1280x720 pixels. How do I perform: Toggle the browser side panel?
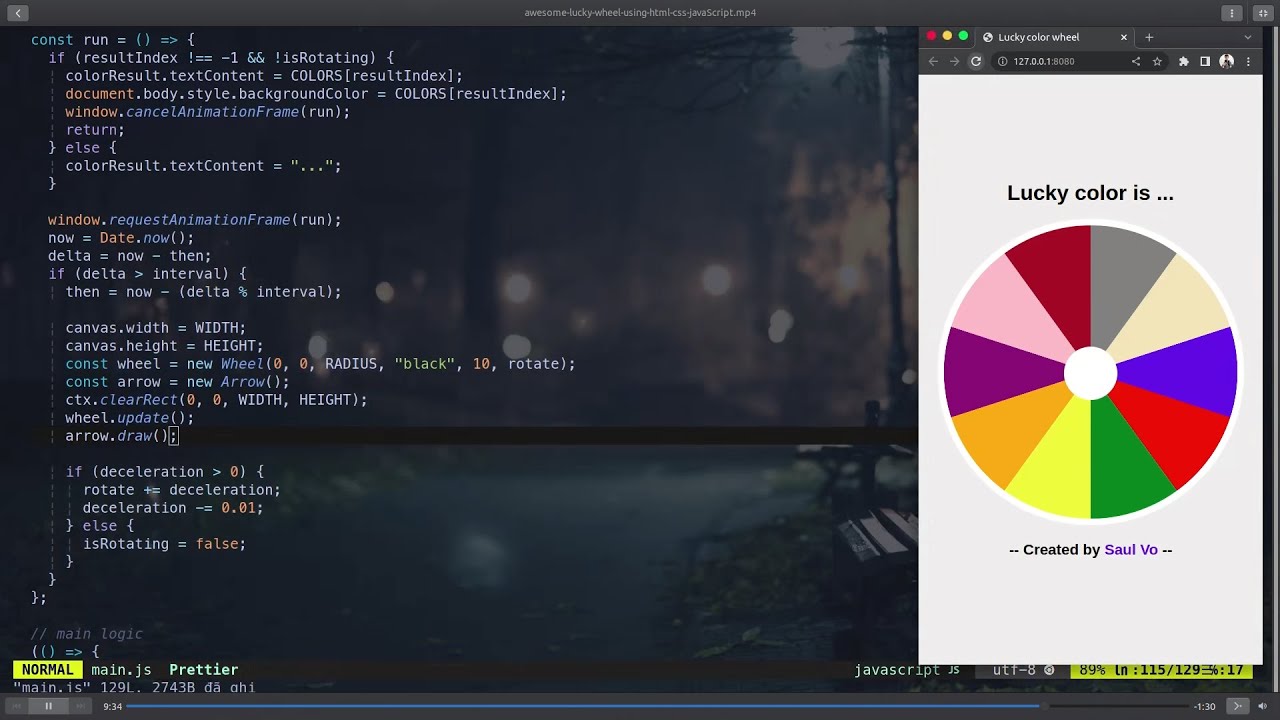click(x=1205, y=61)
